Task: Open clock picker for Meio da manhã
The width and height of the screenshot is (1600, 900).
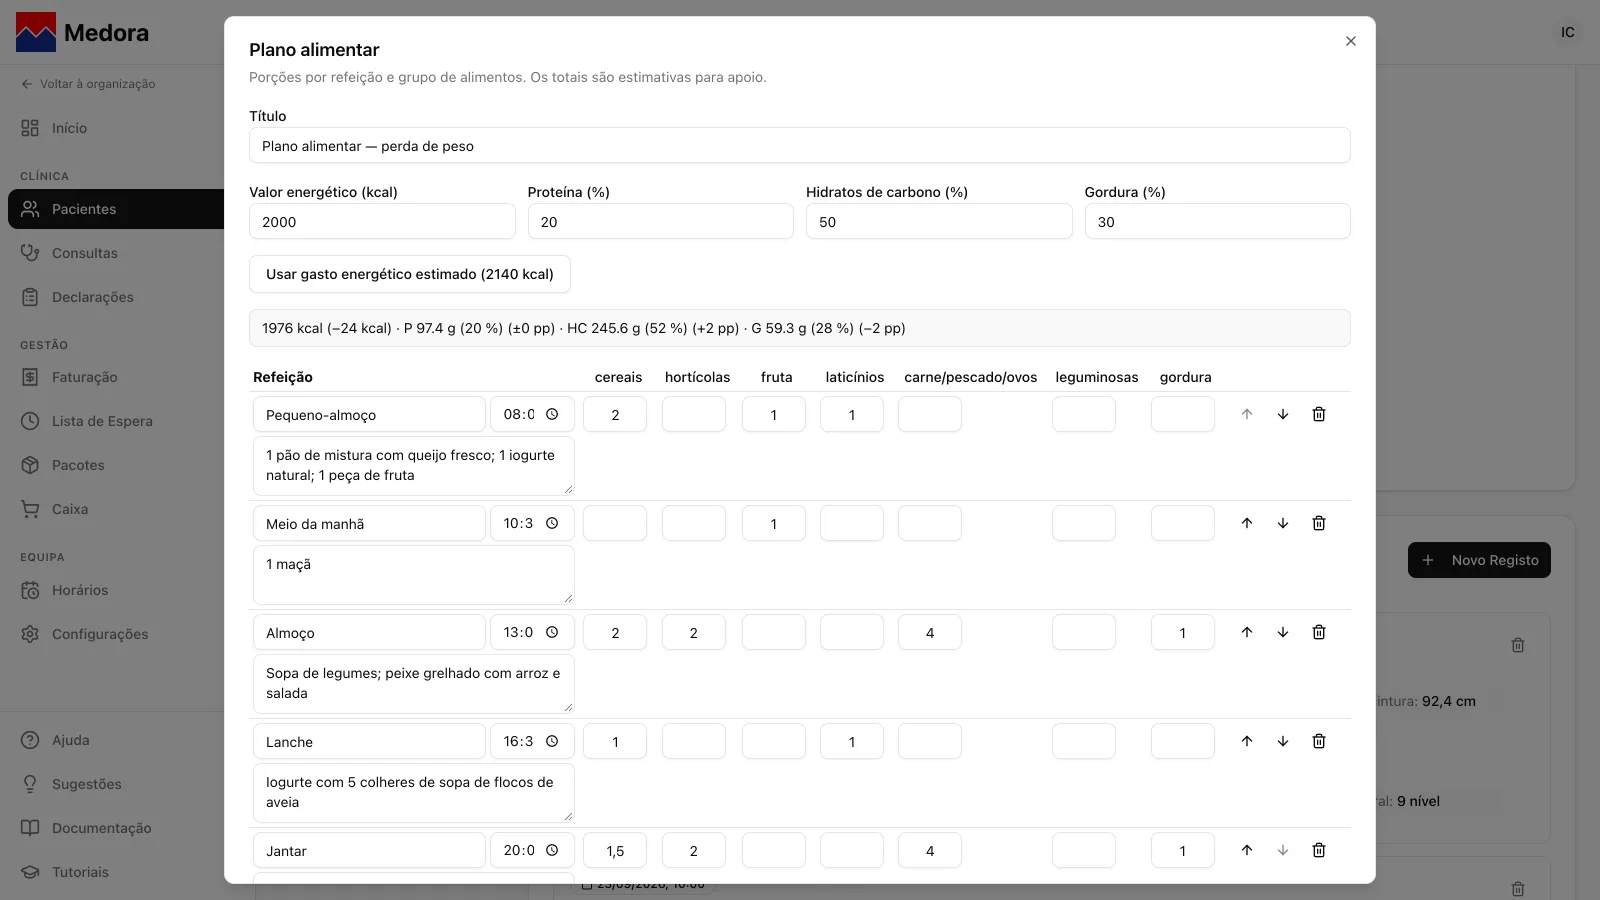Action: point(552,523)
